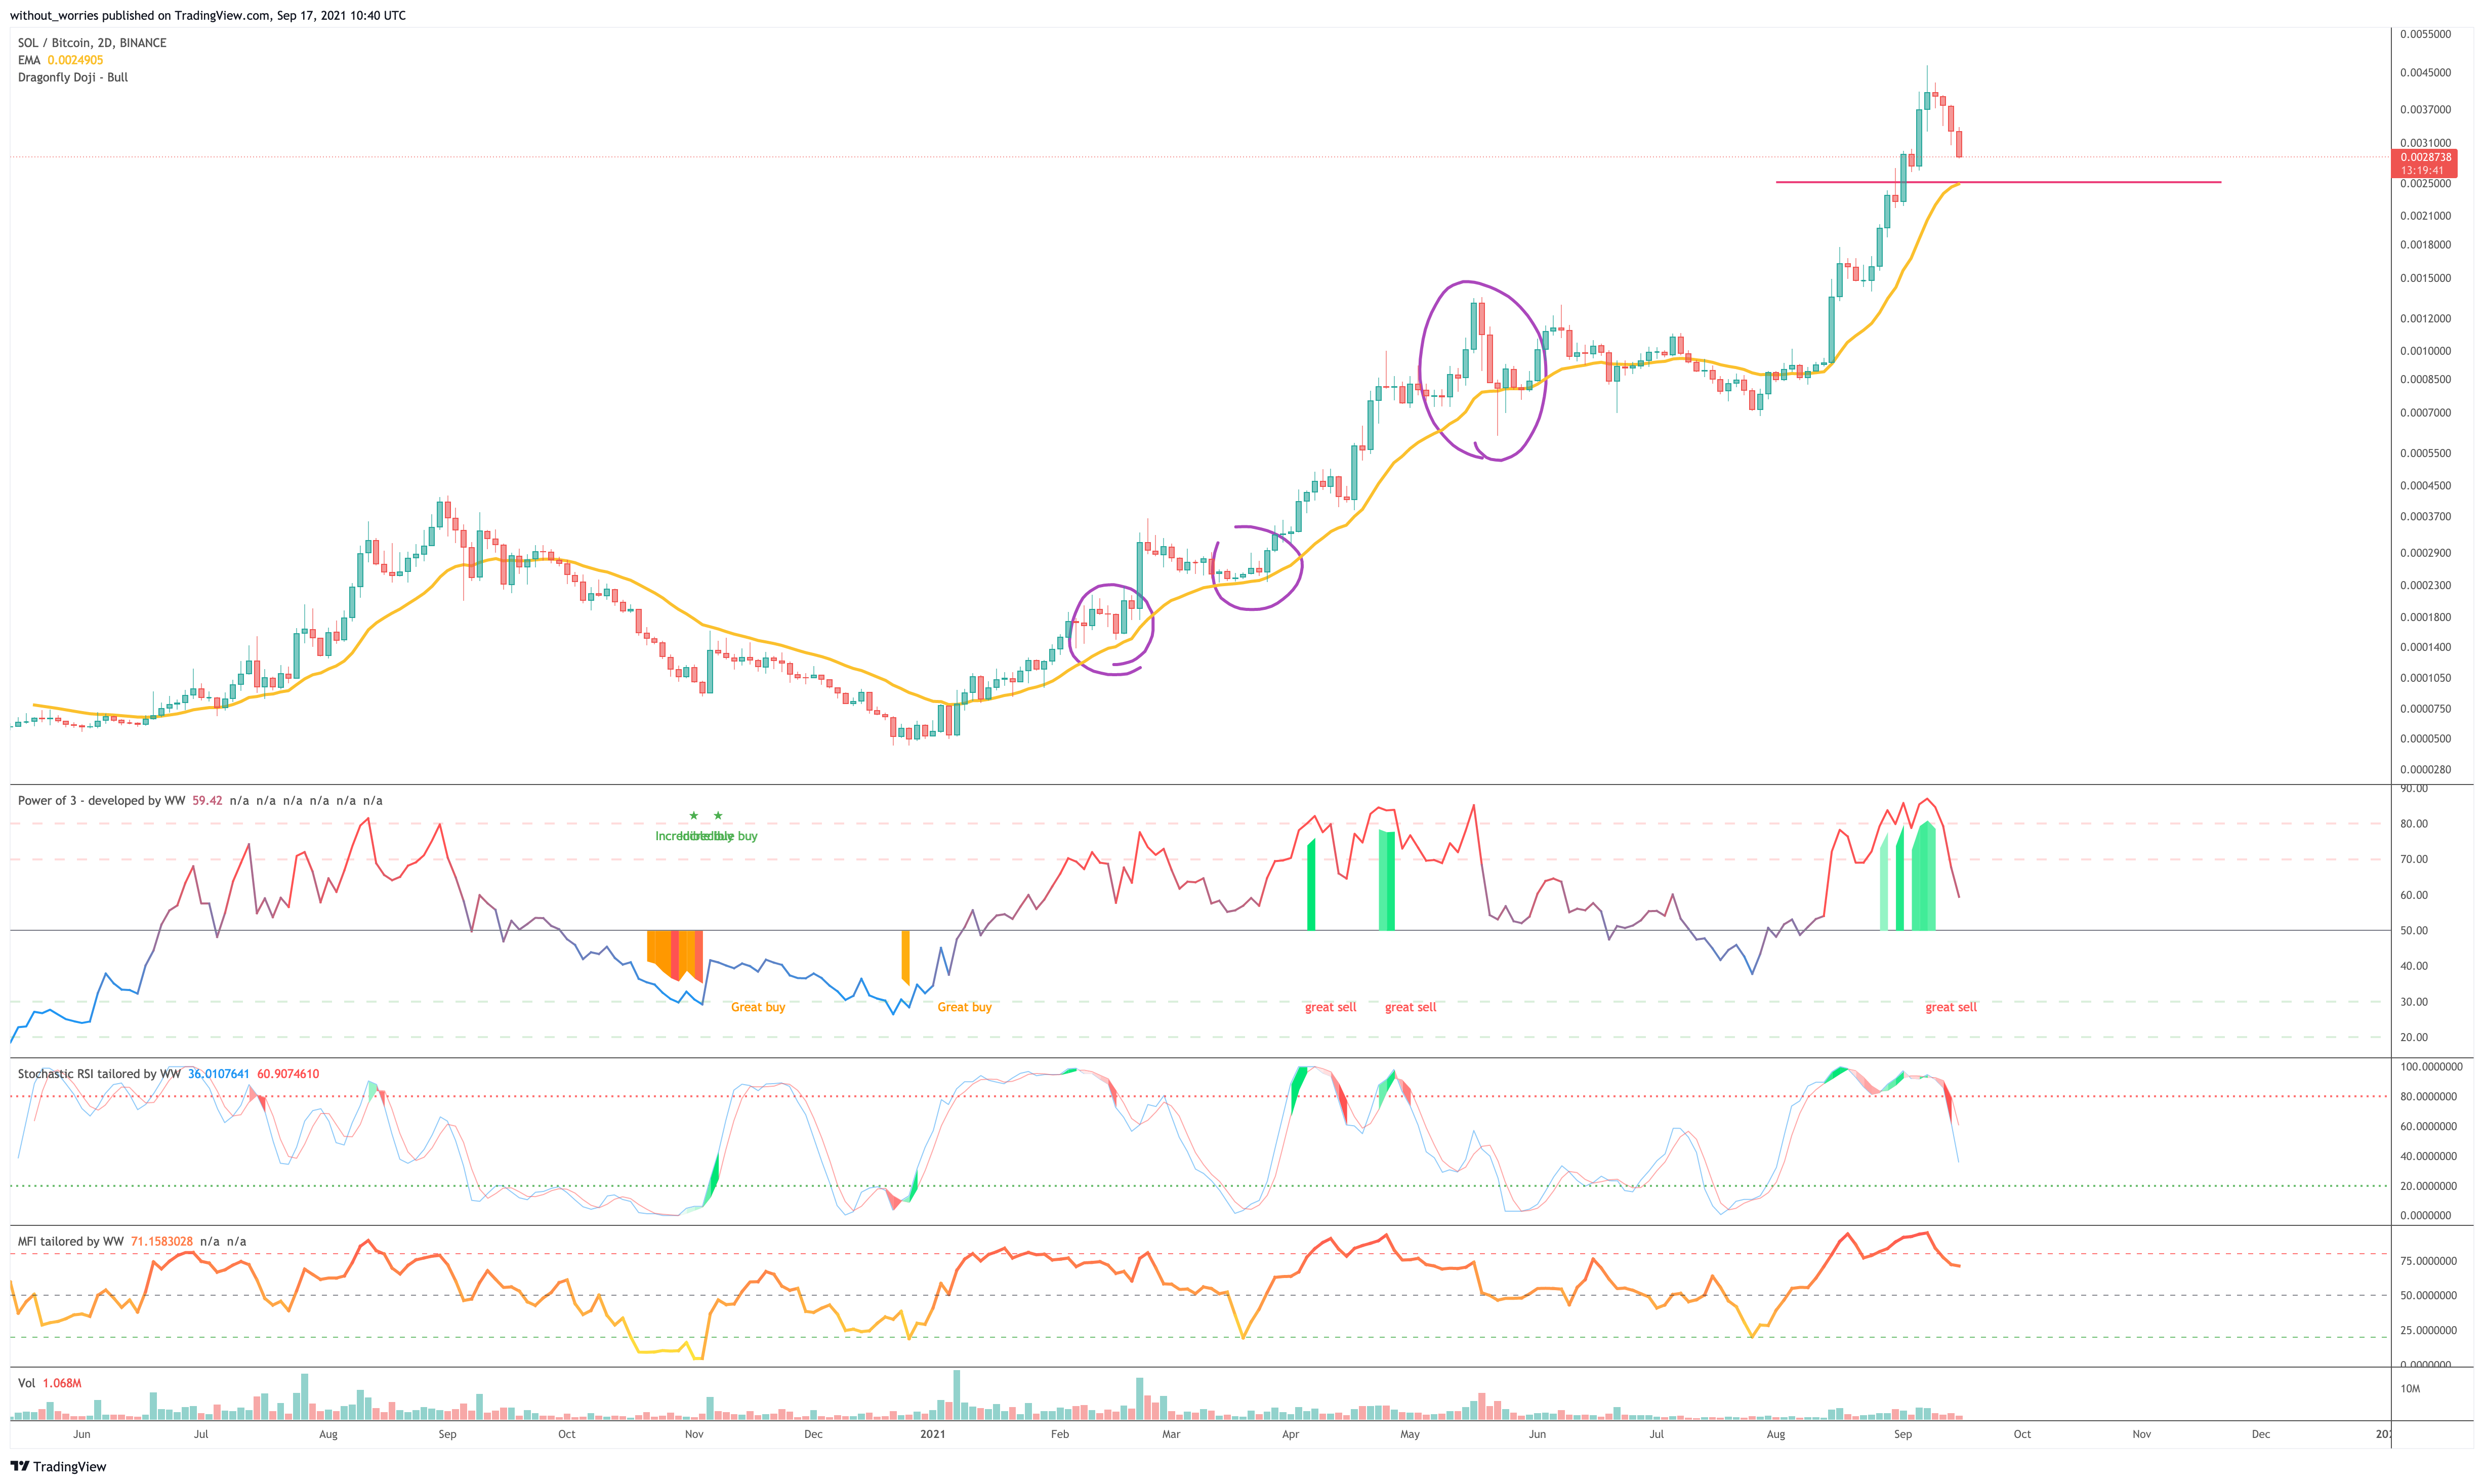The height and width of the screenshot is (1484, 2484).
Task: Click the blue Stochastic value 36.0107641
Action: 218,1074
